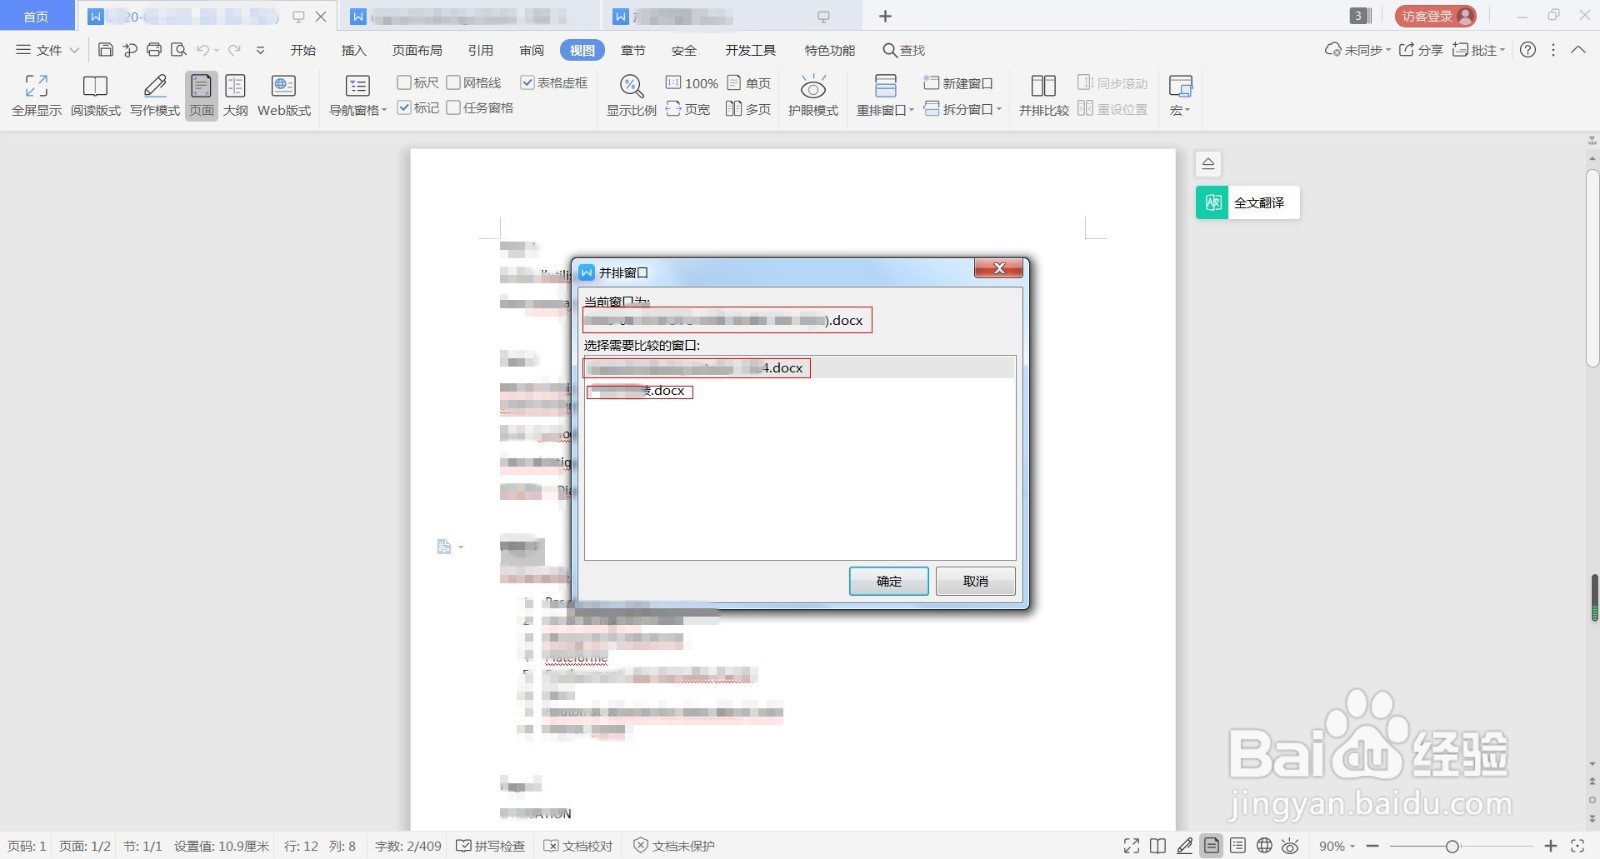Choose 多页 multiple pages view
Image resolution: width=1600 pixels, height=859 pixels.
[749, 109]
